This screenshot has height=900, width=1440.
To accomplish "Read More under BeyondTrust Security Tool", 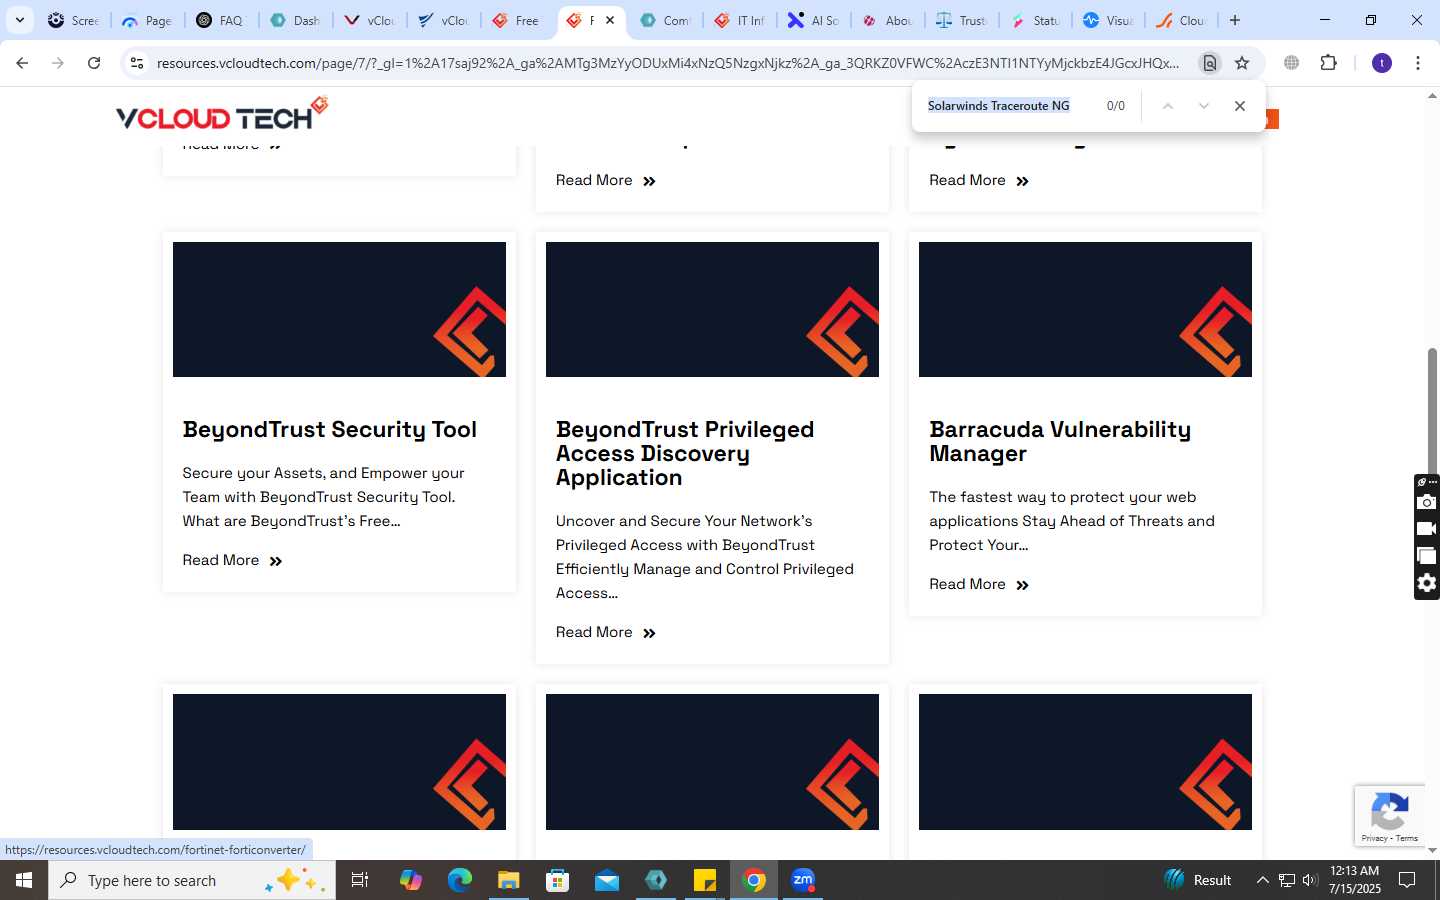I will [232, 560].
